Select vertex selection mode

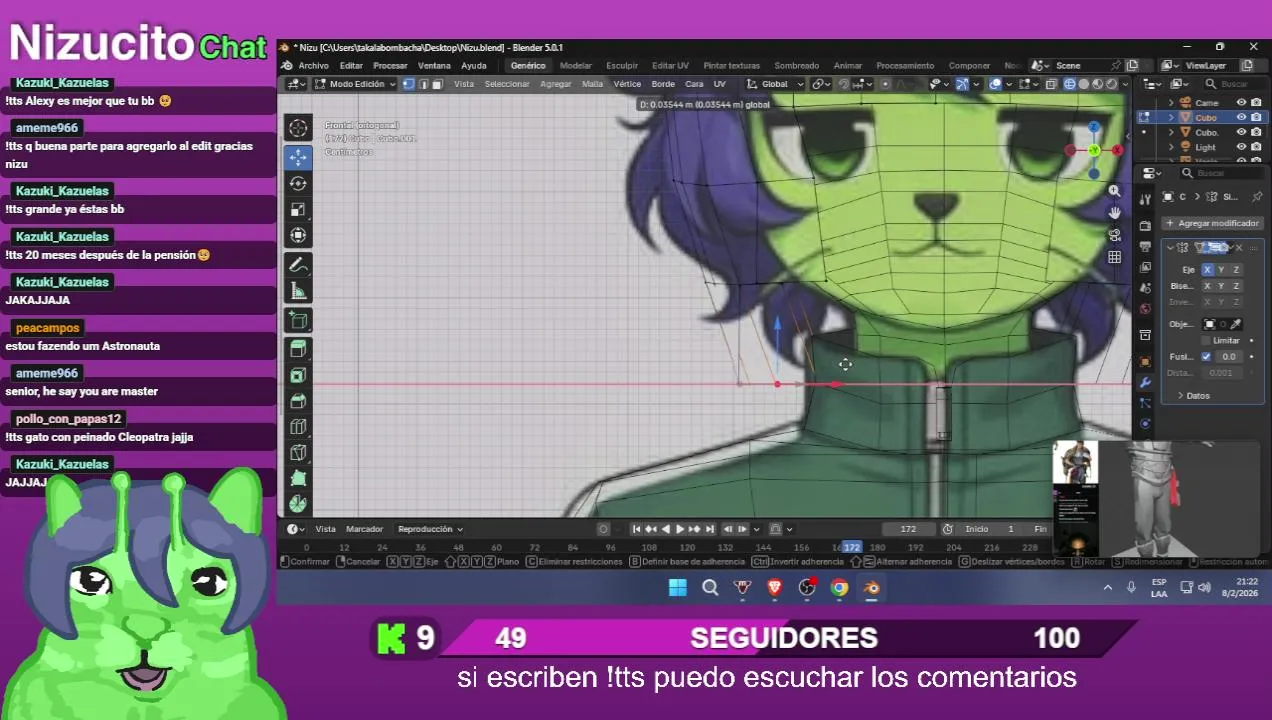pyautogui.click(x=408, y=84)
